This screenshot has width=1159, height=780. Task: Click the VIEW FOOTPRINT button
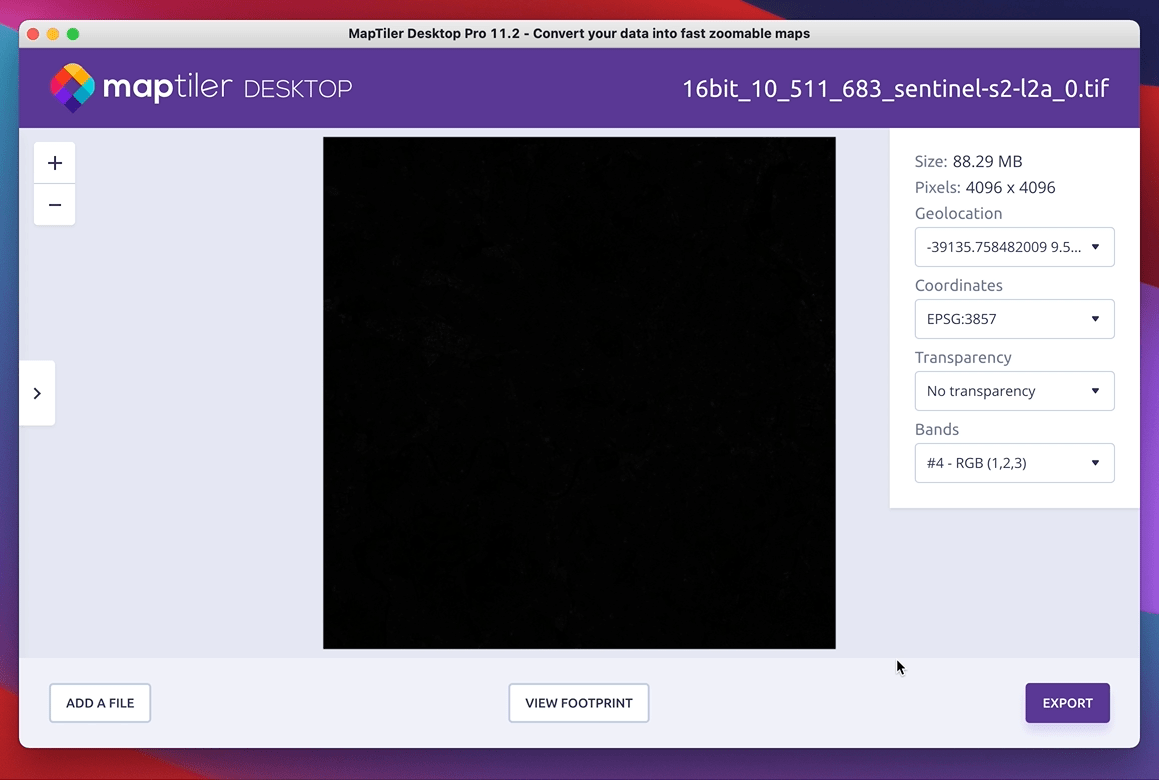point(579,703)
